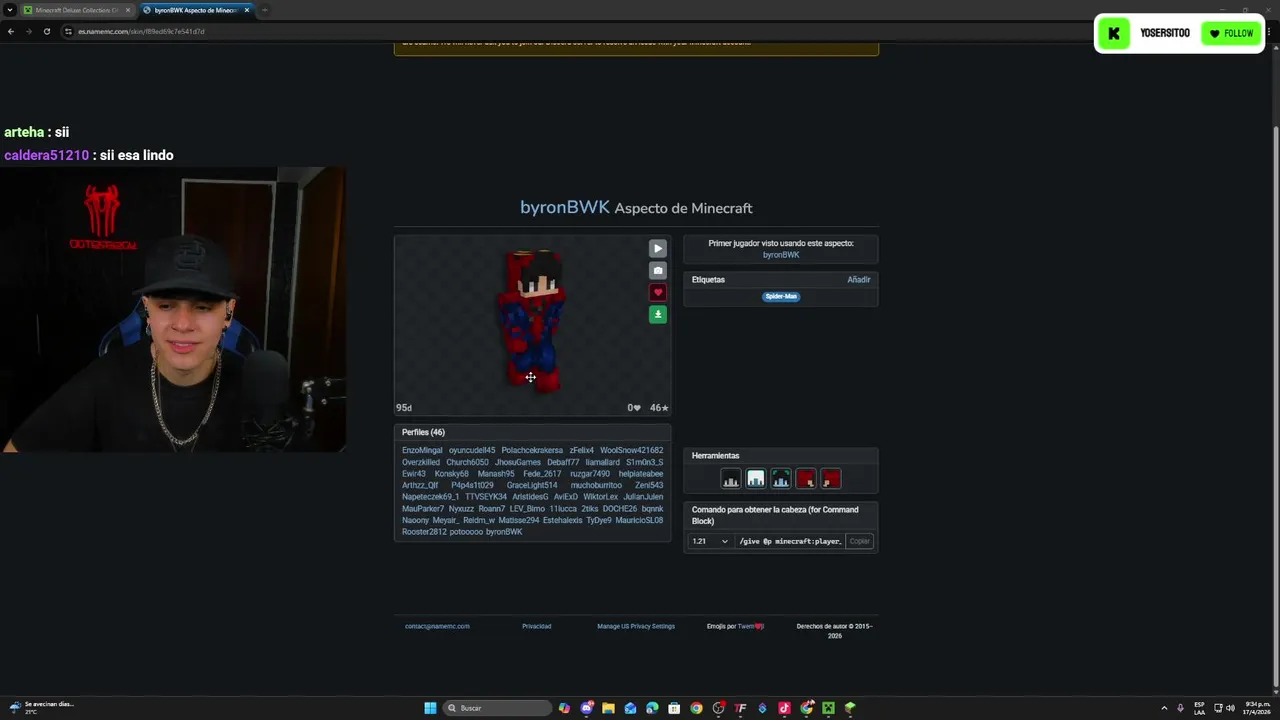This screenshot has height=720, width=1280.
Task: Follow YOSERSITOO with the green FOLLOW button
Action: tap(1231, 33)
